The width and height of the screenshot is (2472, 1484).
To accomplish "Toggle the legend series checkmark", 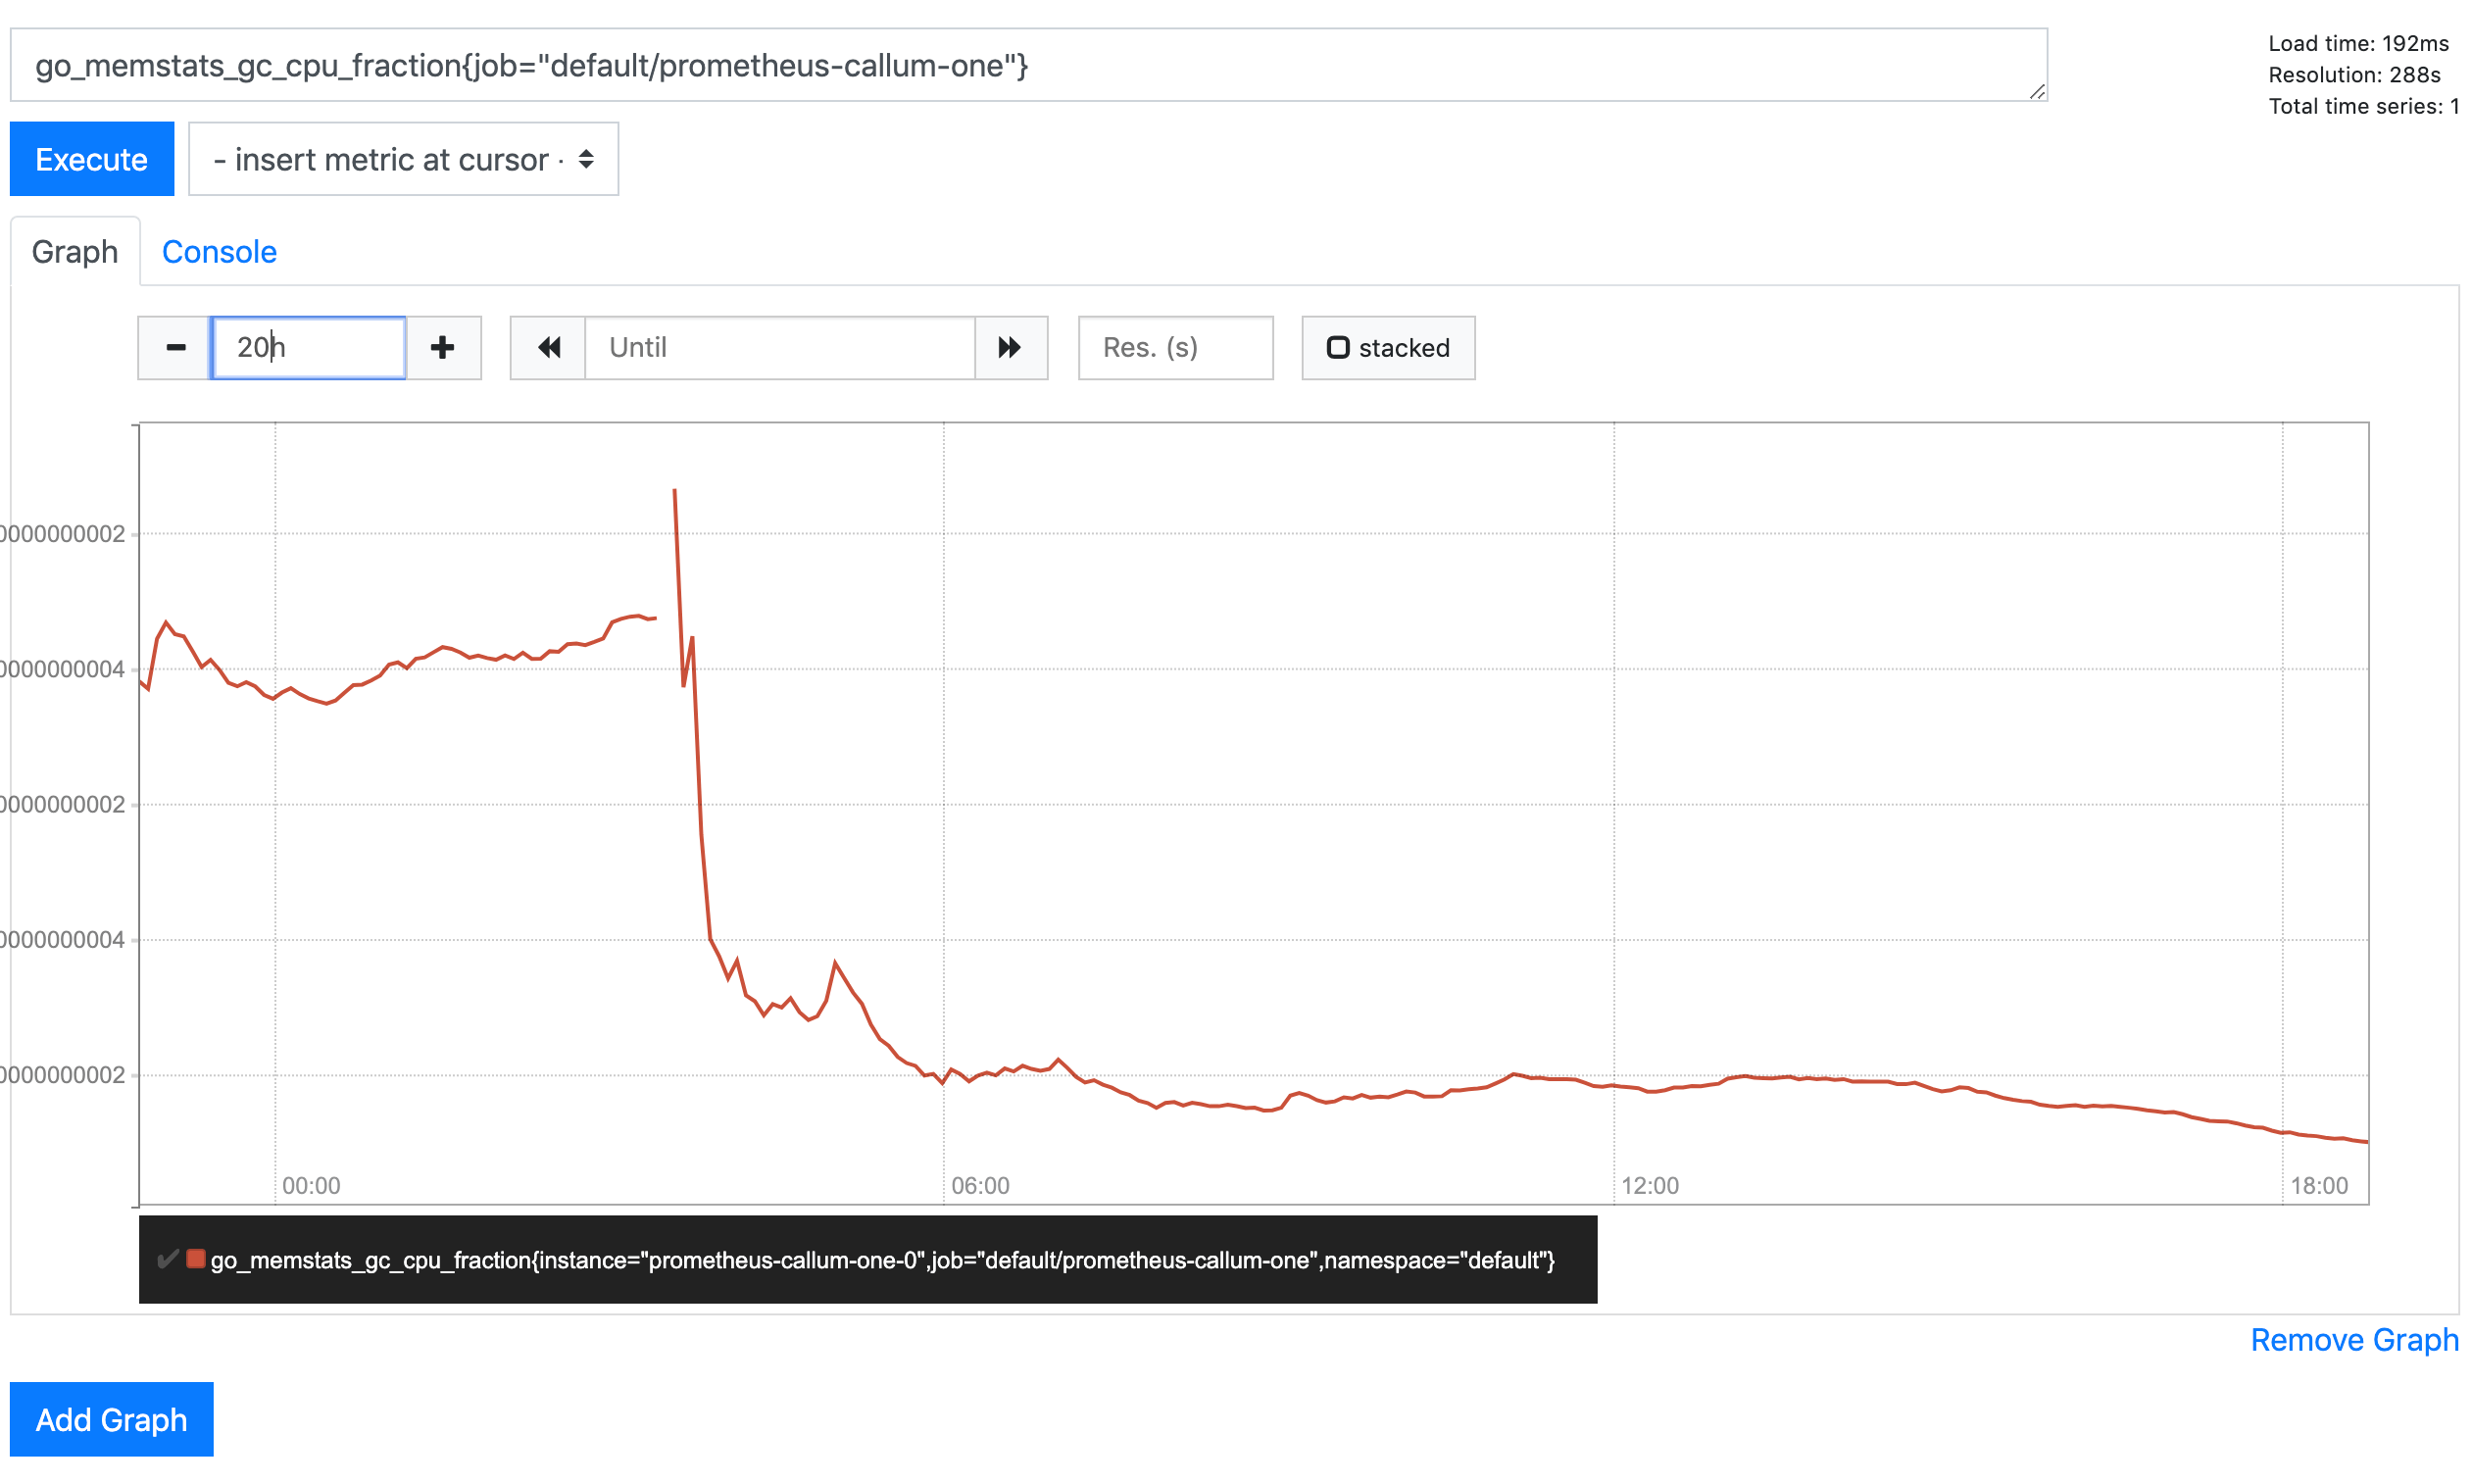I will (x=167, y=1259).
